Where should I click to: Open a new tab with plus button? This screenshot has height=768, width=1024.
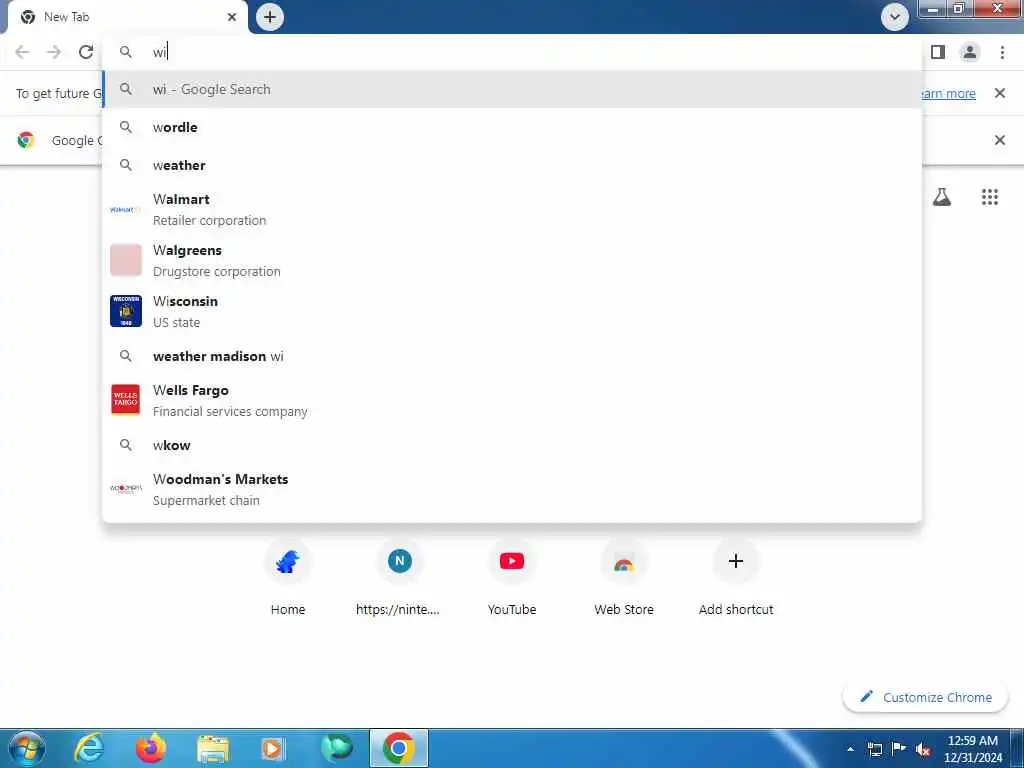[270, 17]
